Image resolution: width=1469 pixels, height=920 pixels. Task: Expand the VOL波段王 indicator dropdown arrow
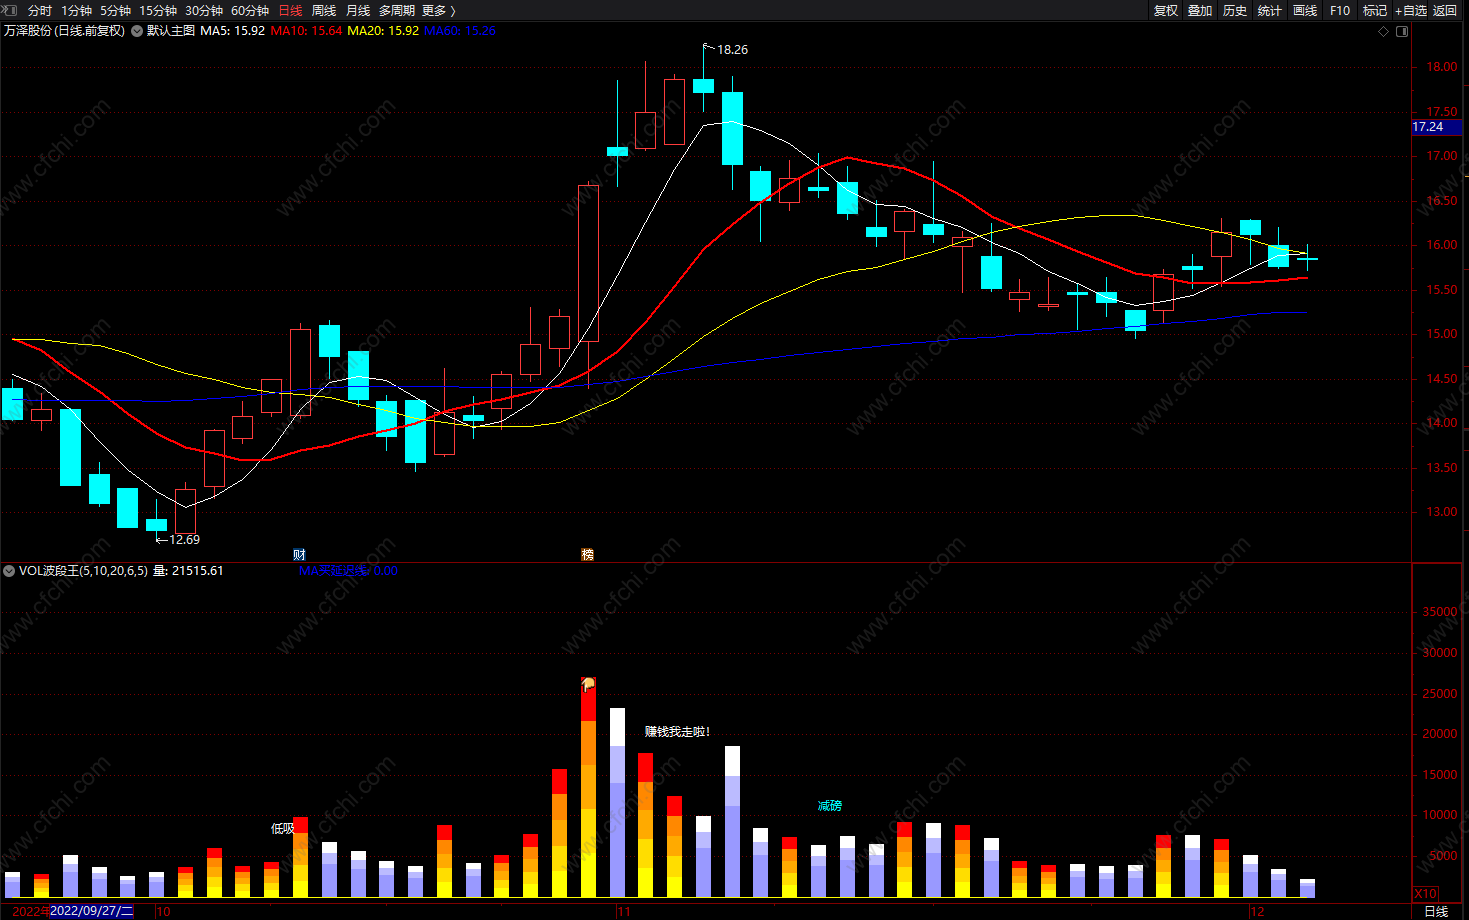(9, 571)
